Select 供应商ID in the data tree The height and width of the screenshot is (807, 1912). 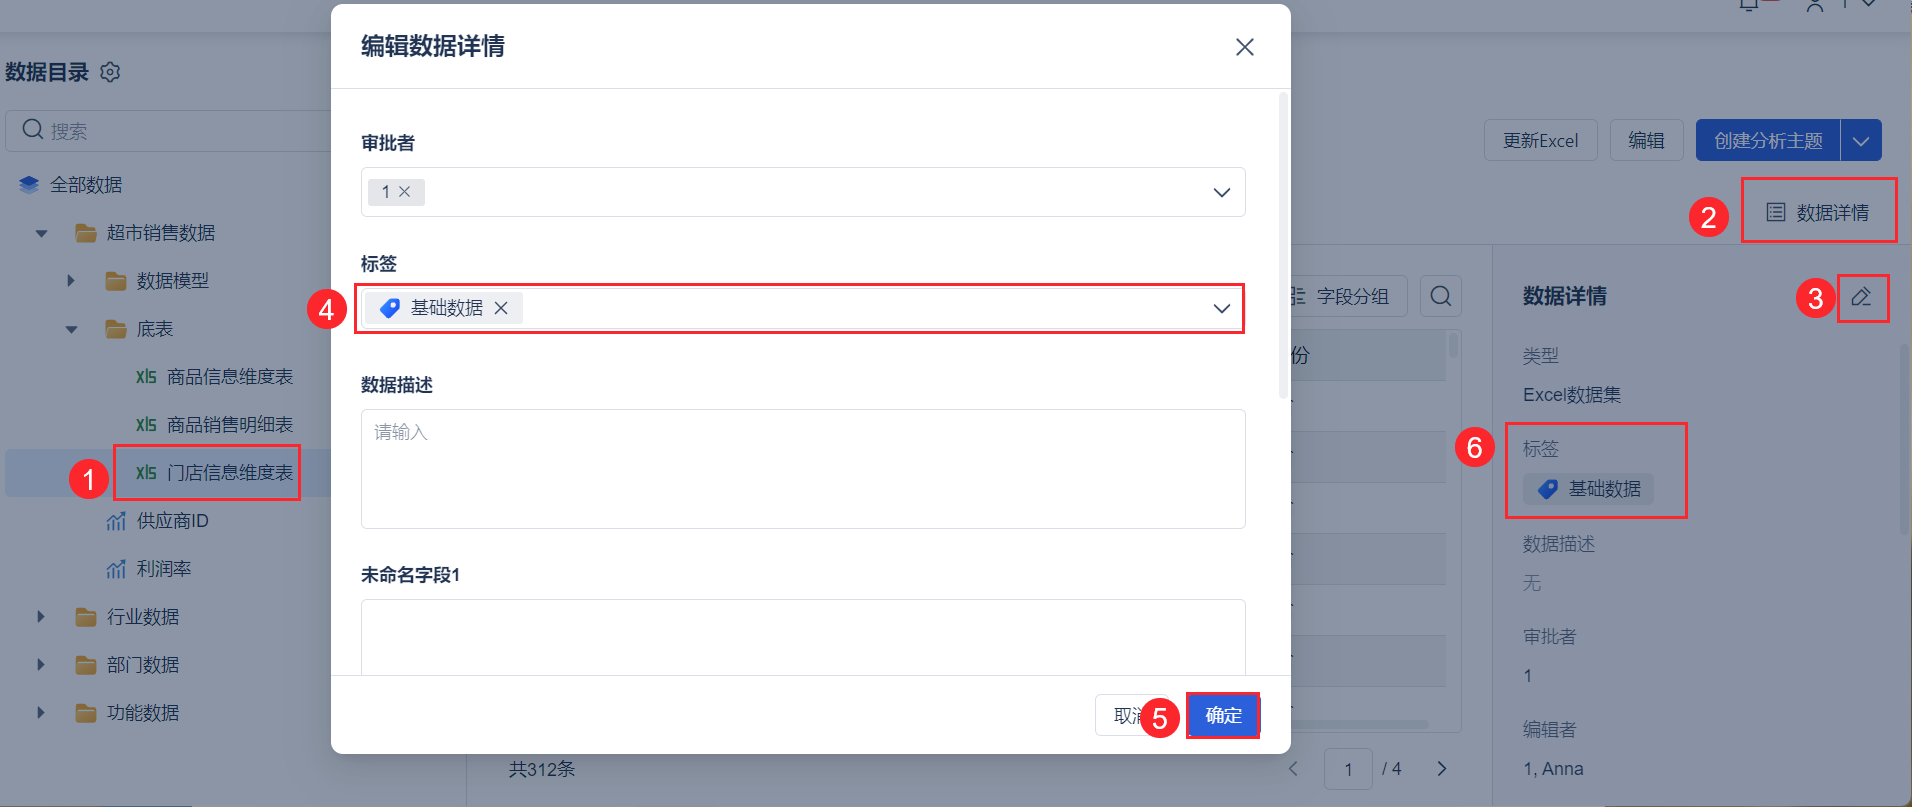[172, 521]
